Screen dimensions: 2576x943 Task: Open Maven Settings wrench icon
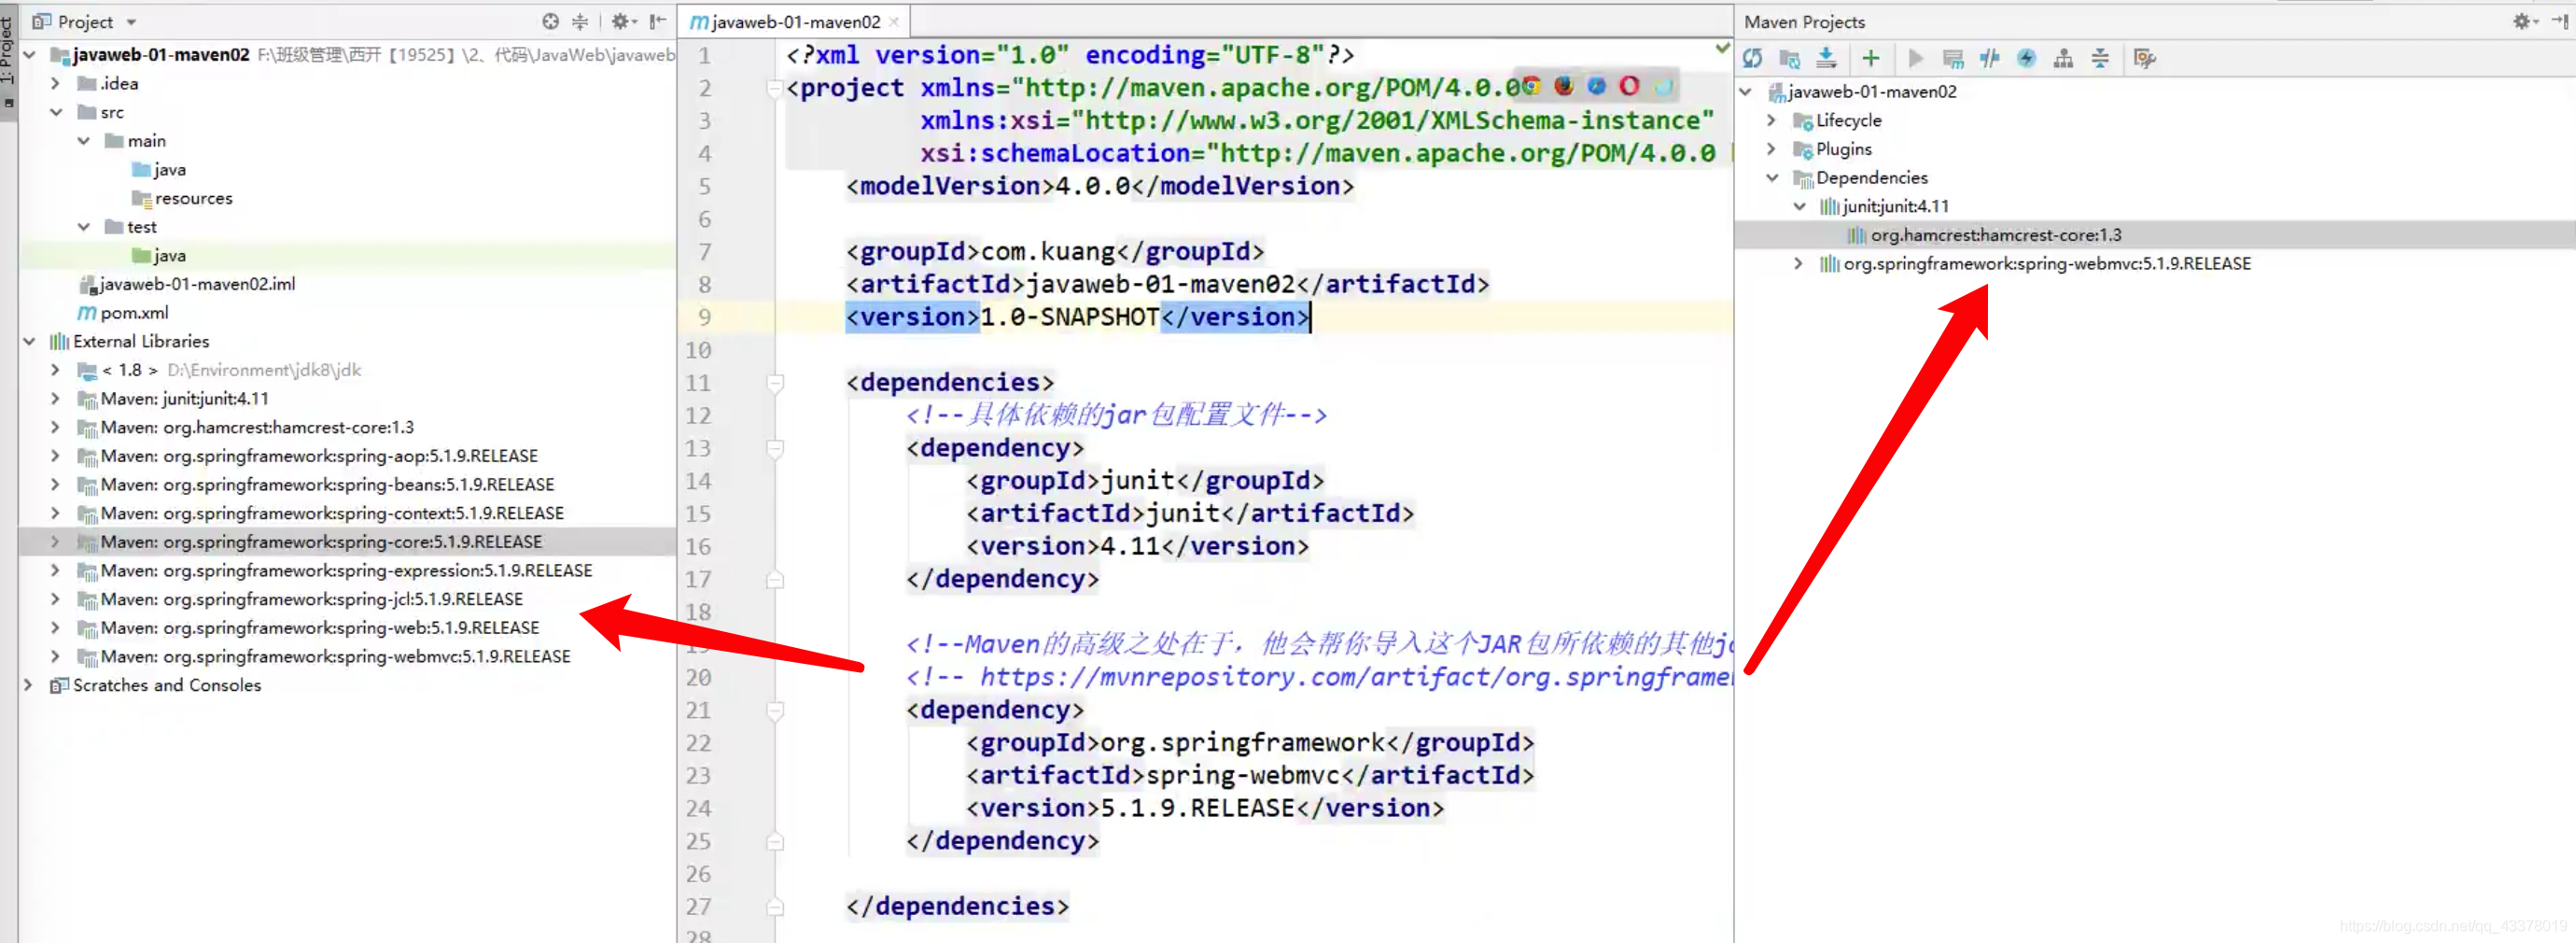(x=2144, y=58)
